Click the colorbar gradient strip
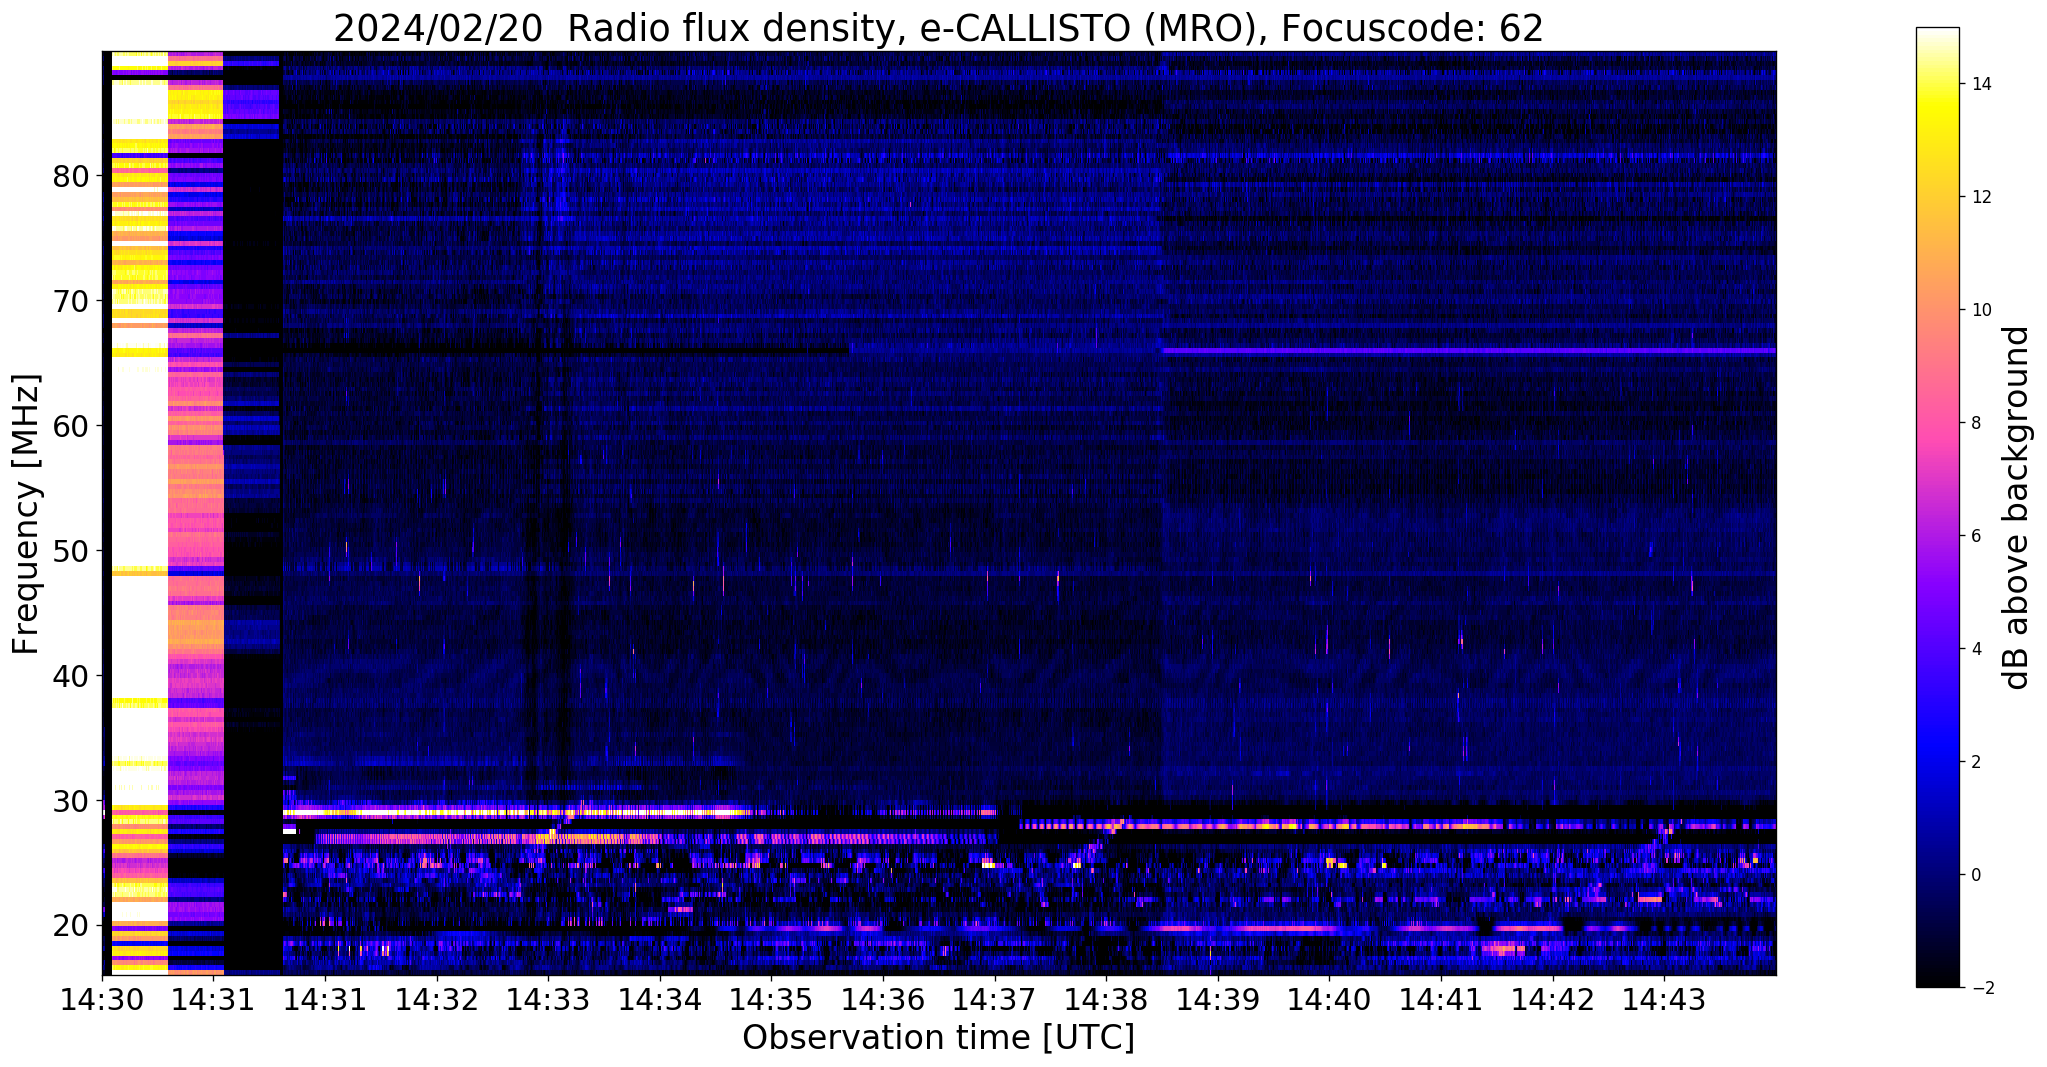The width and height of the screenshot is (2047, 1067). click(1937, 507)
